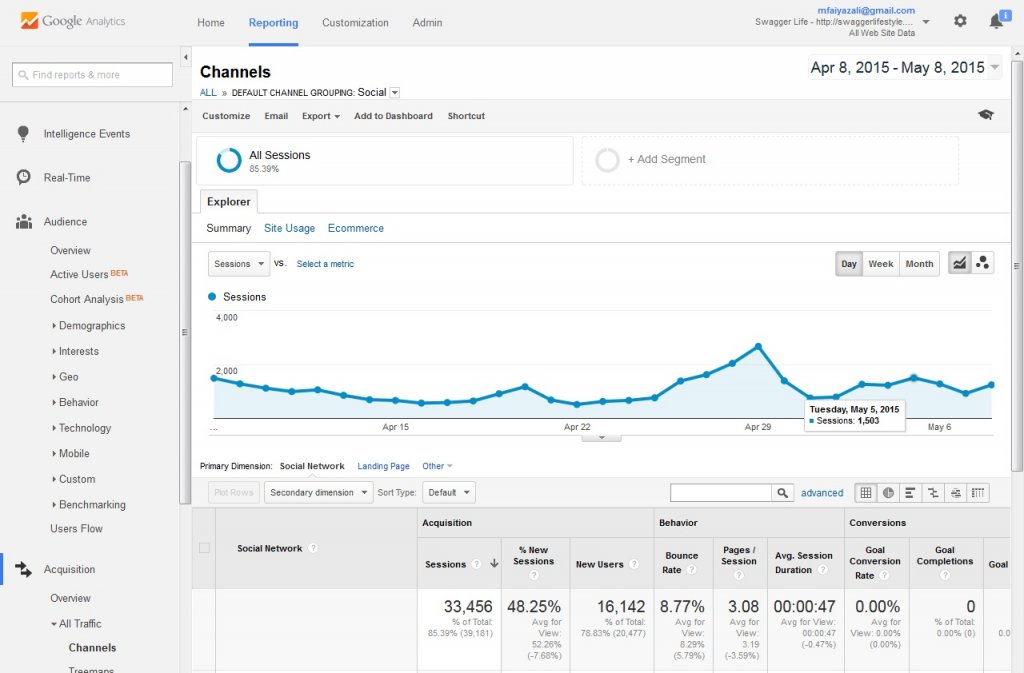Click the Sessions column help icon
Viewport: 1024px width, 673px height.
point(477,564)
